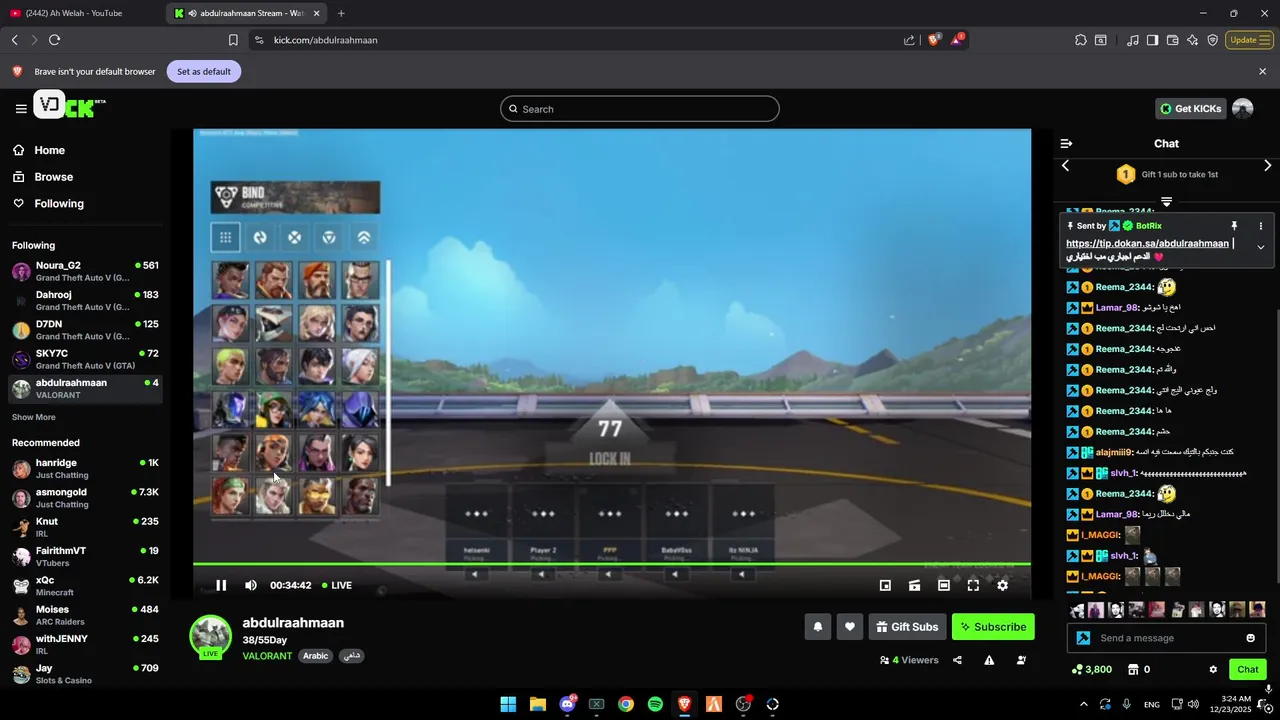Click the Send a message chat field
1280x720 pixels.
(1166, 638)
